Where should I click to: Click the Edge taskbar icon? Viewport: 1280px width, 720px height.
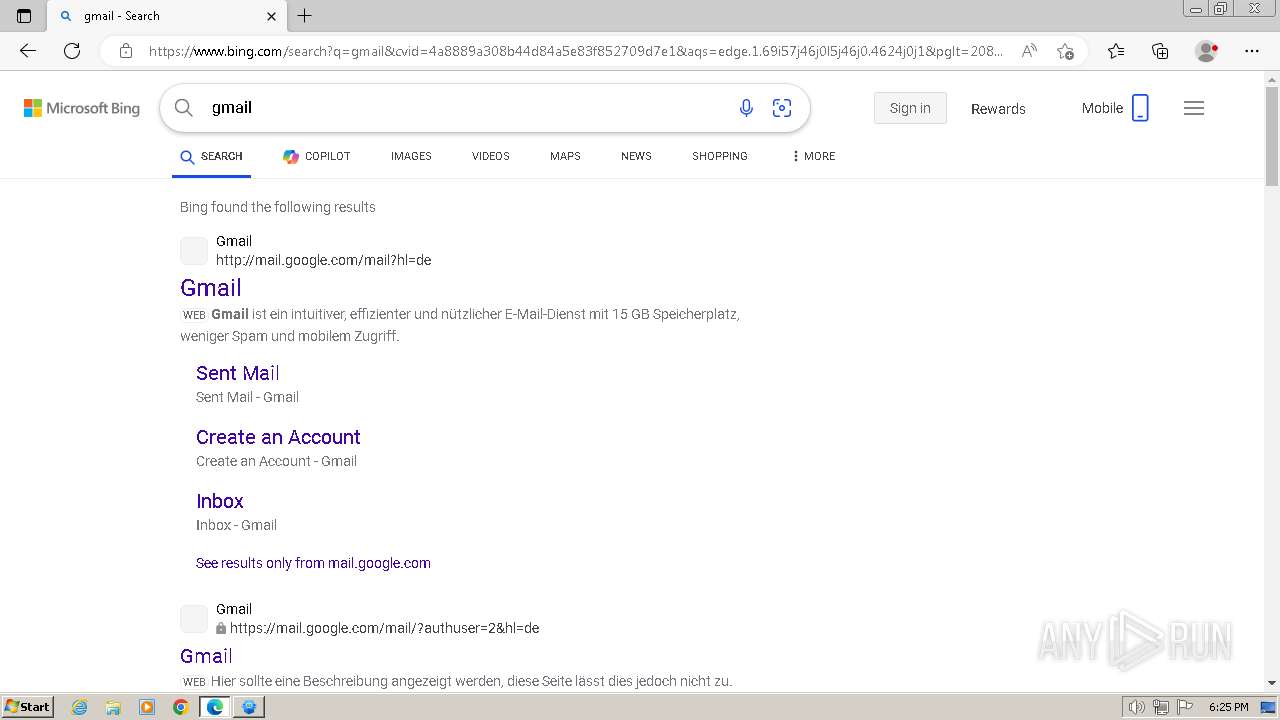(x=215, y=707)
